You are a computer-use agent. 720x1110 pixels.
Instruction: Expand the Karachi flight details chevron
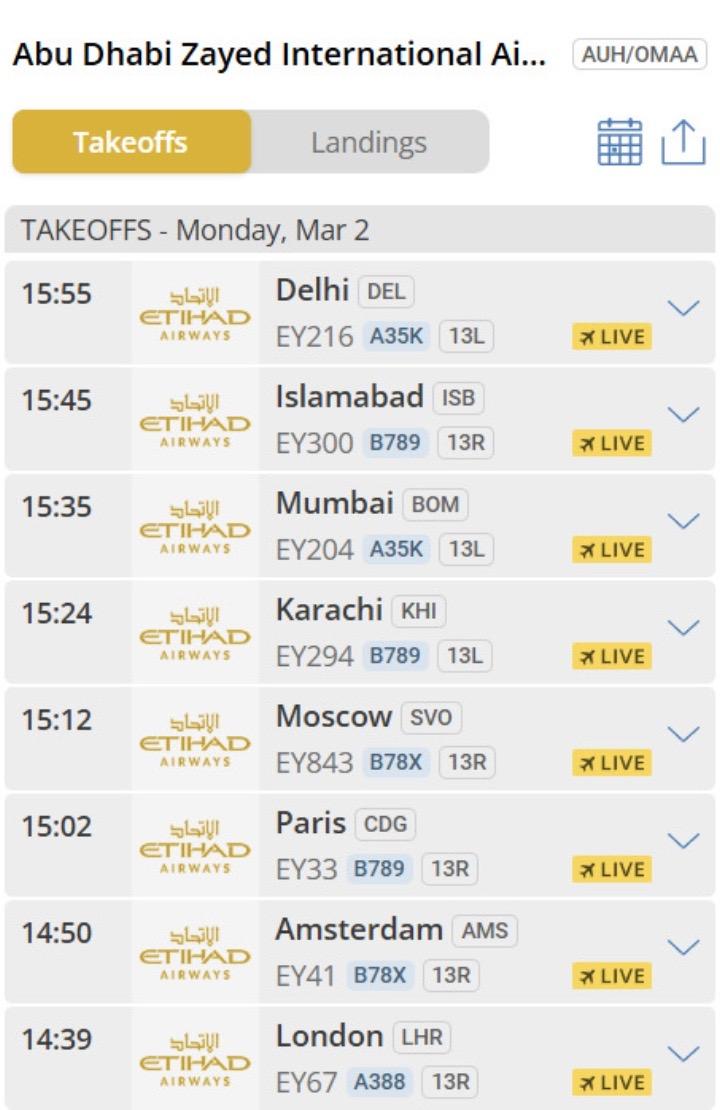(683, 627)
